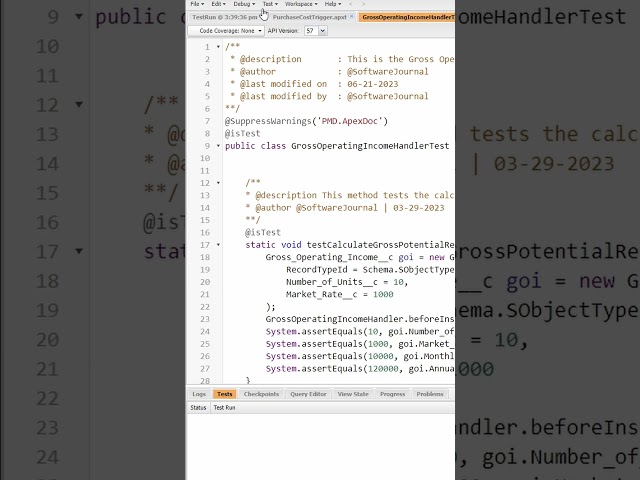Open the View State panel tab
The image size is (640, 480).
[x=353, y=394]
